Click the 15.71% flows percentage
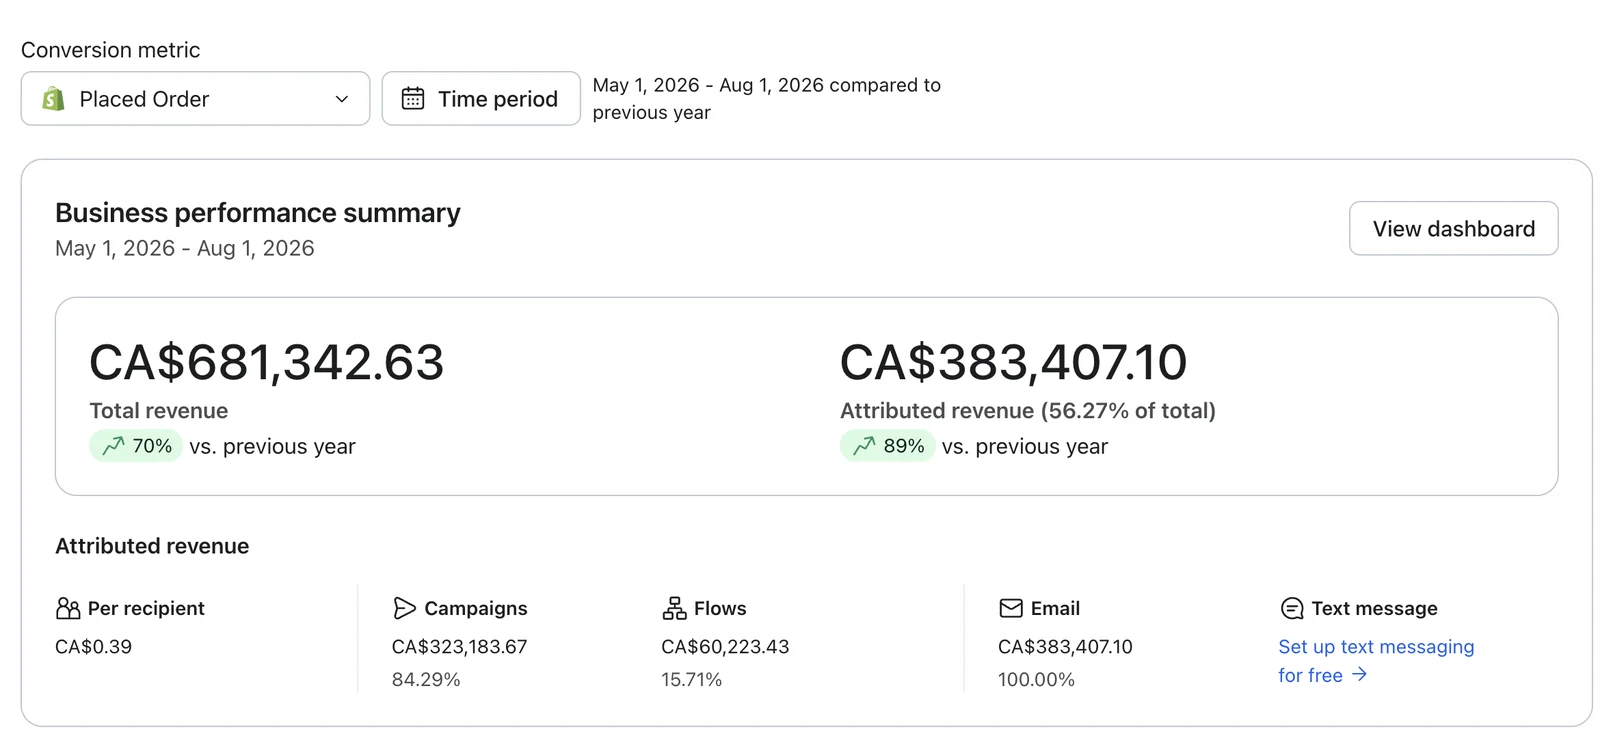Image resolution: width=1600 pixels, height=738 pixels. pyautogui.click(x=691, y=679)
